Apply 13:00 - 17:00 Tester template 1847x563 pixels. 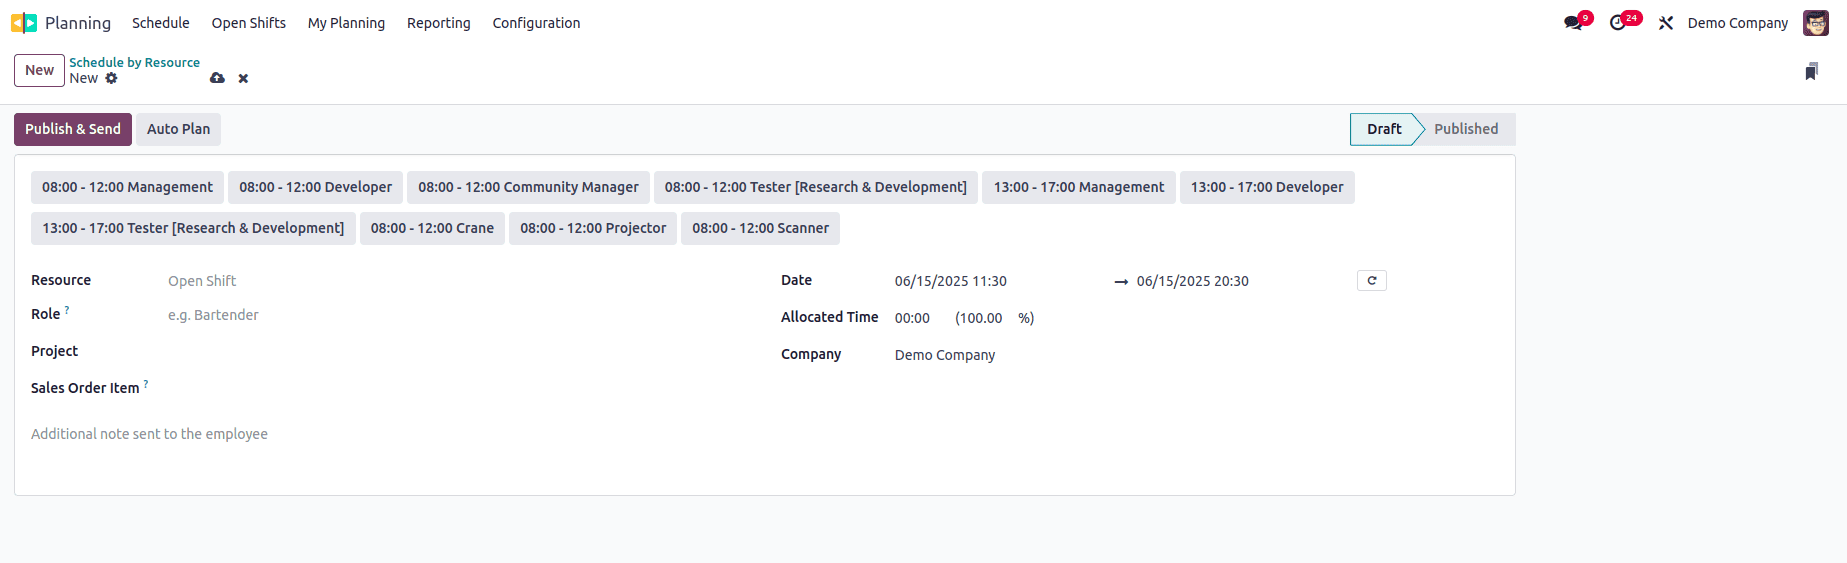coord(193,228)
